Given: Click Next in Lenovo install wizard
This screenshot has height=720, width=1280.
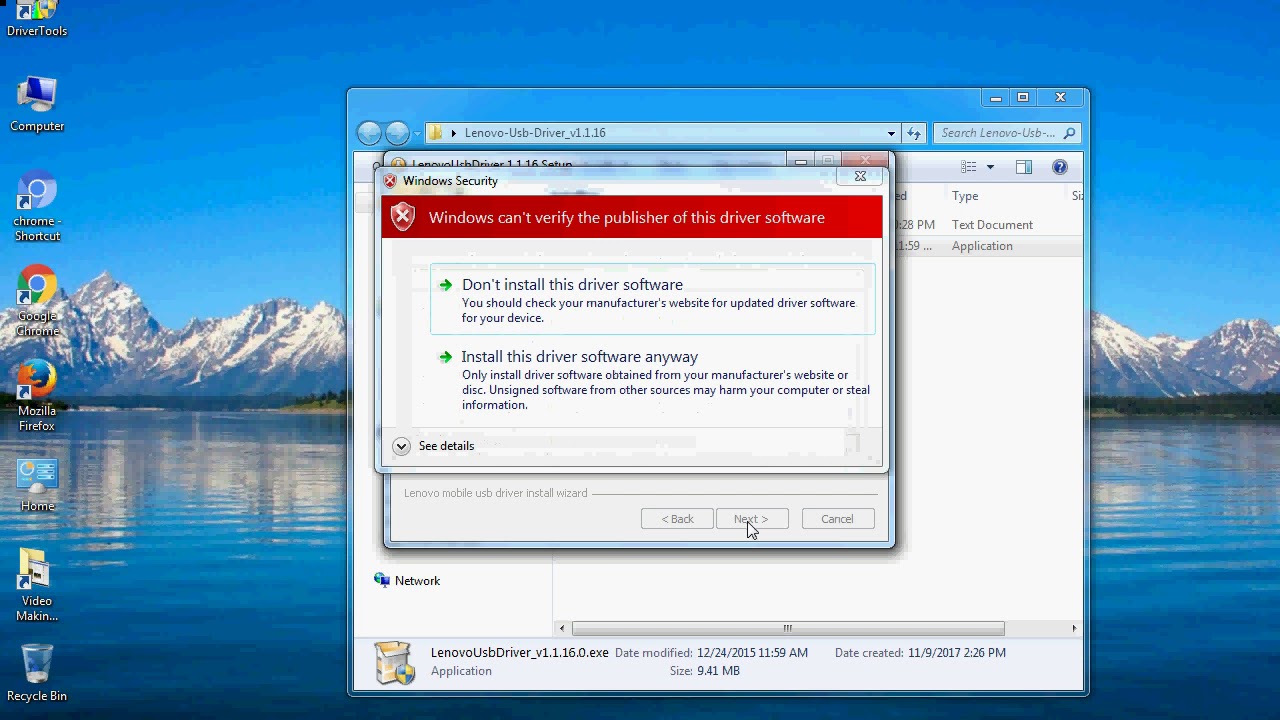Looking at the screenshot, I should click(x=752, y=519).
